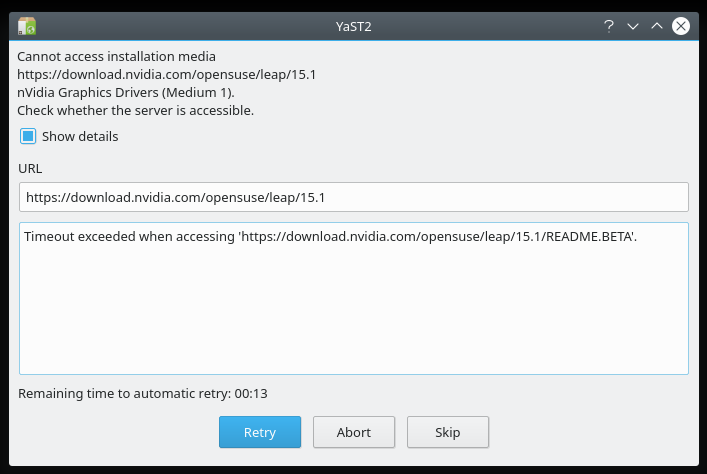The image size is (707, 474).
Task: Uncheck the Show details checkbox
Action: point(28,136)
